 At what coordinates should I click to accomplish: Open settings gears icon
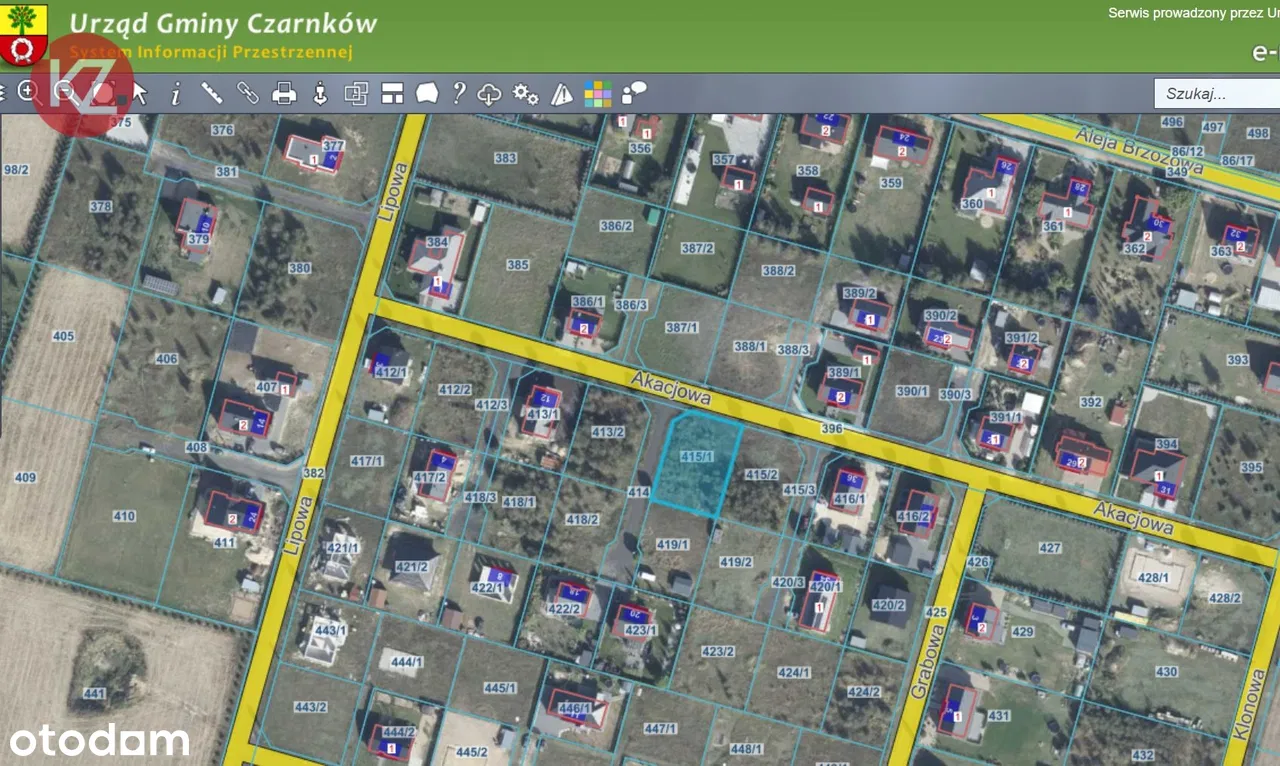point(525,94)
